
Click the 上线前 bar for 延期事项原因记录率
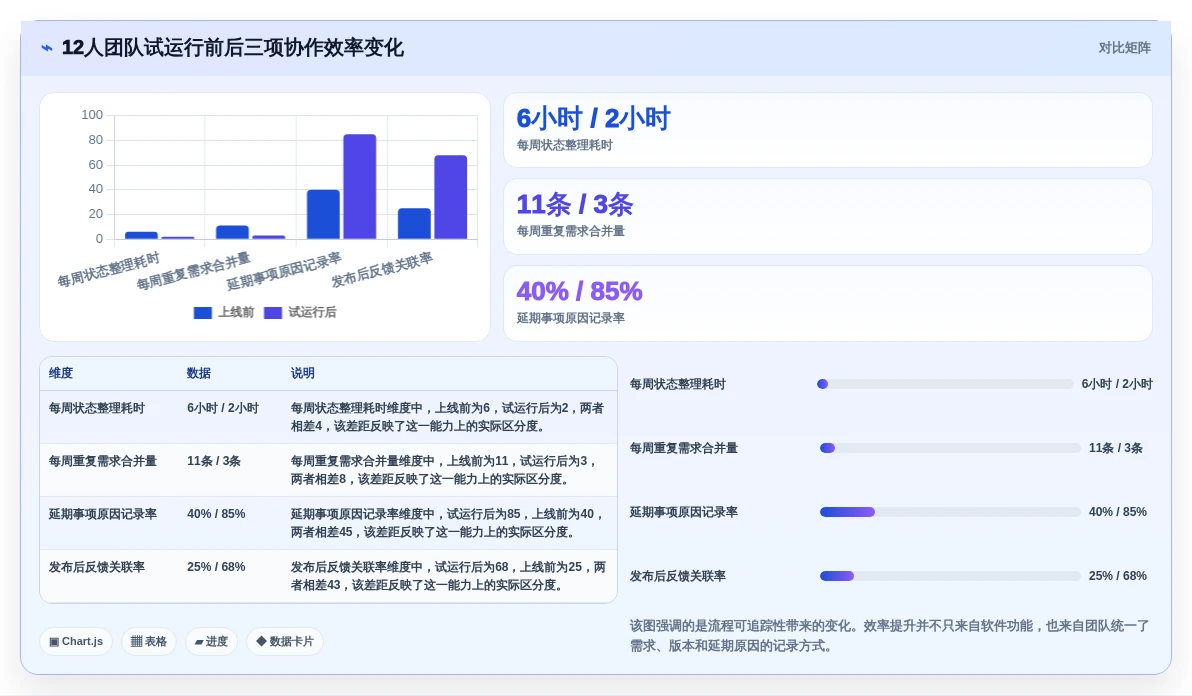[323, 214]
